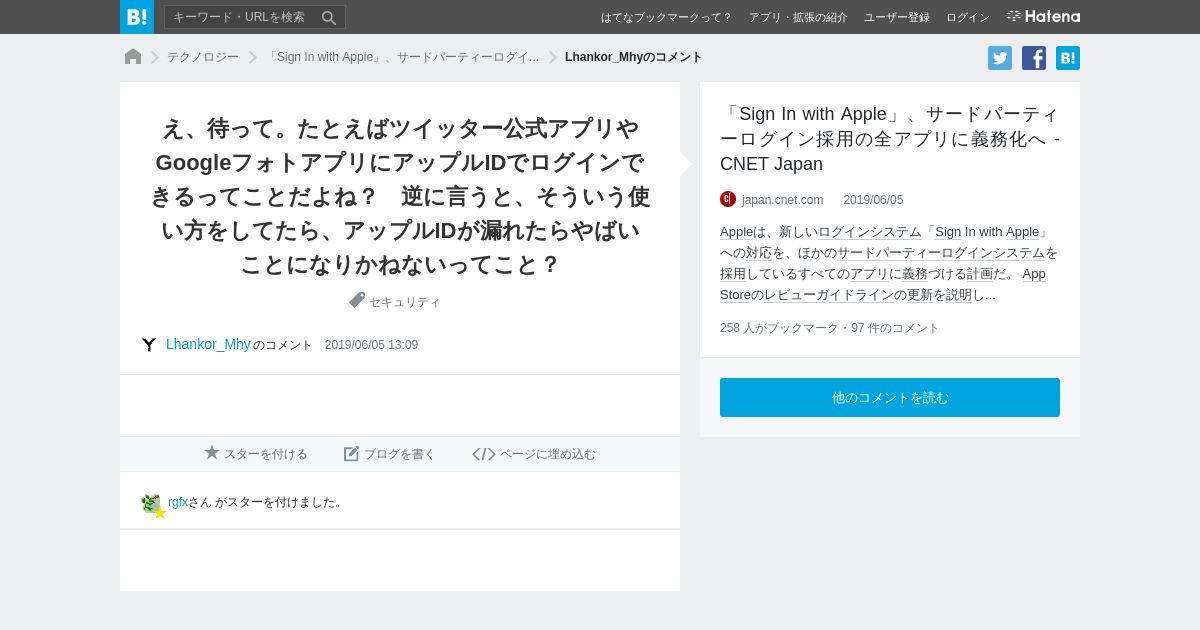The width and height of the screenshot is (1200, 630).
Task: Click サードパーティー keyword link
Action: coord(888,253)
